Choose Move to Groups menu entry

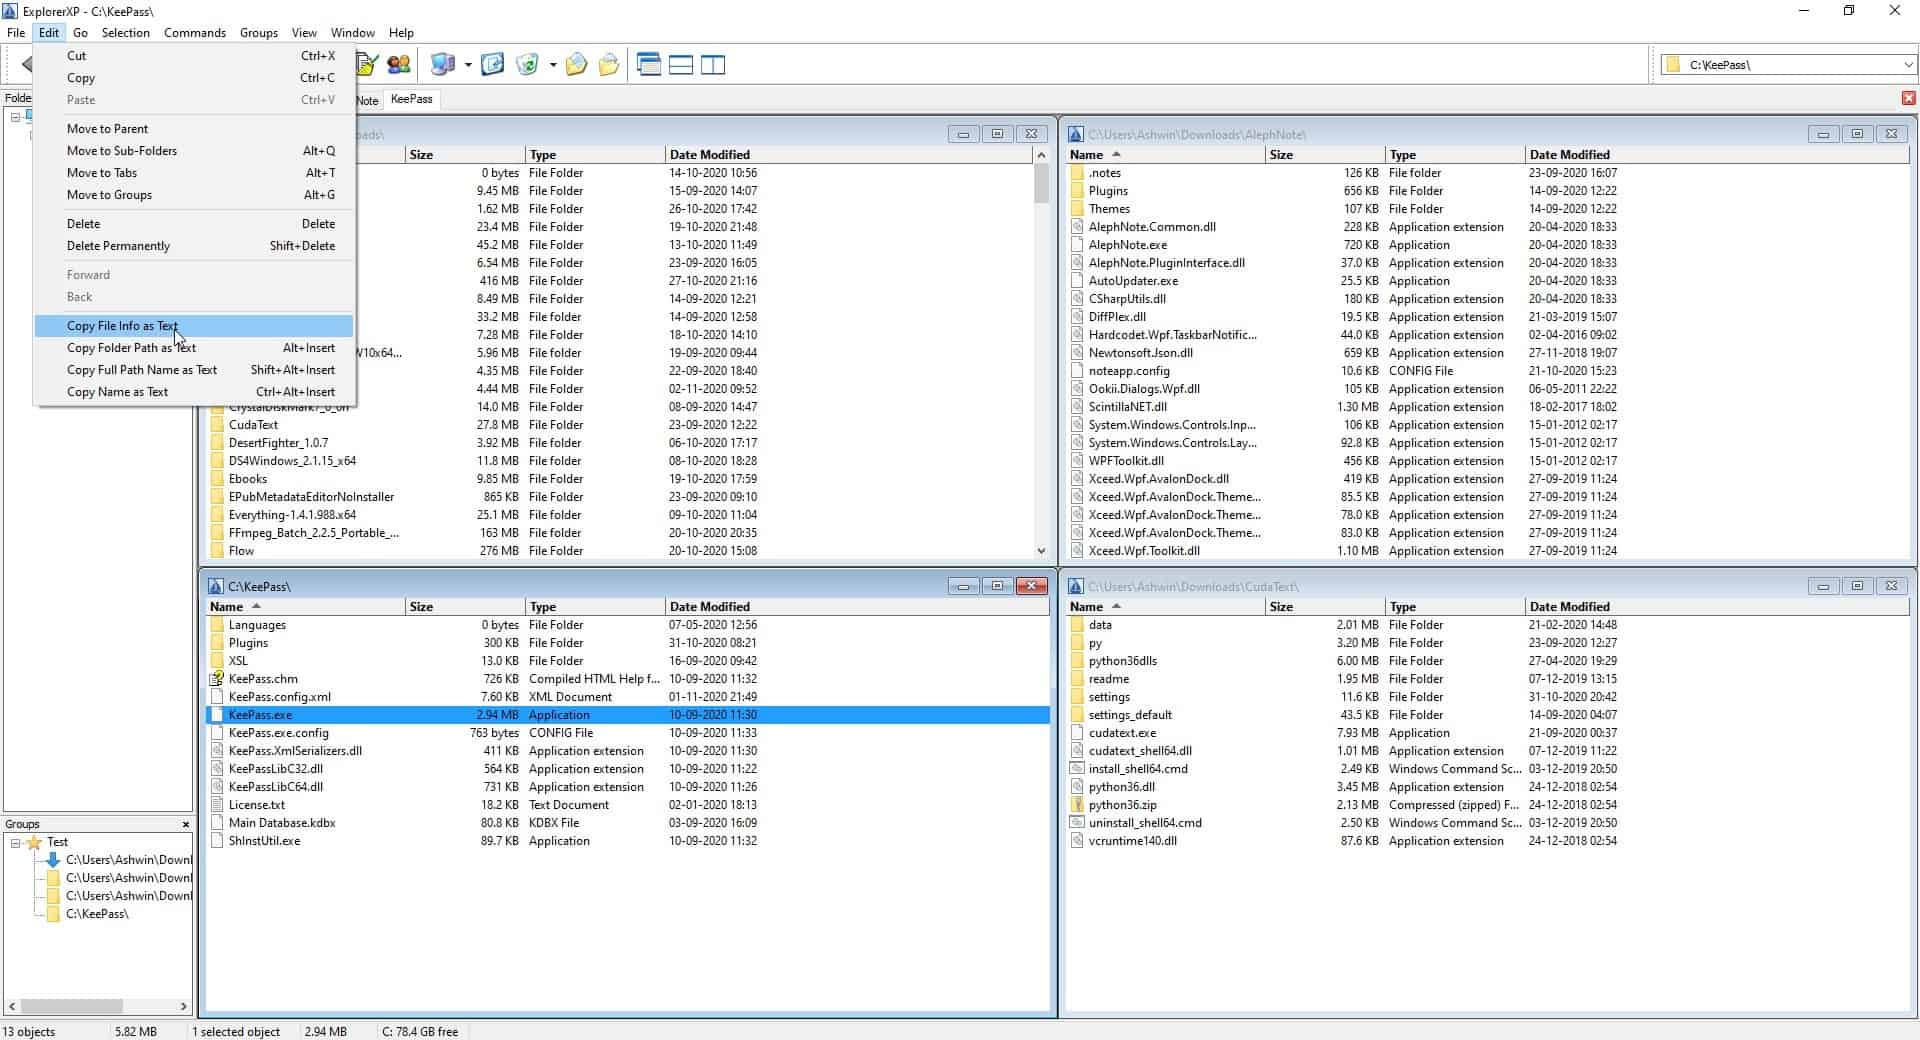point(194,195)
